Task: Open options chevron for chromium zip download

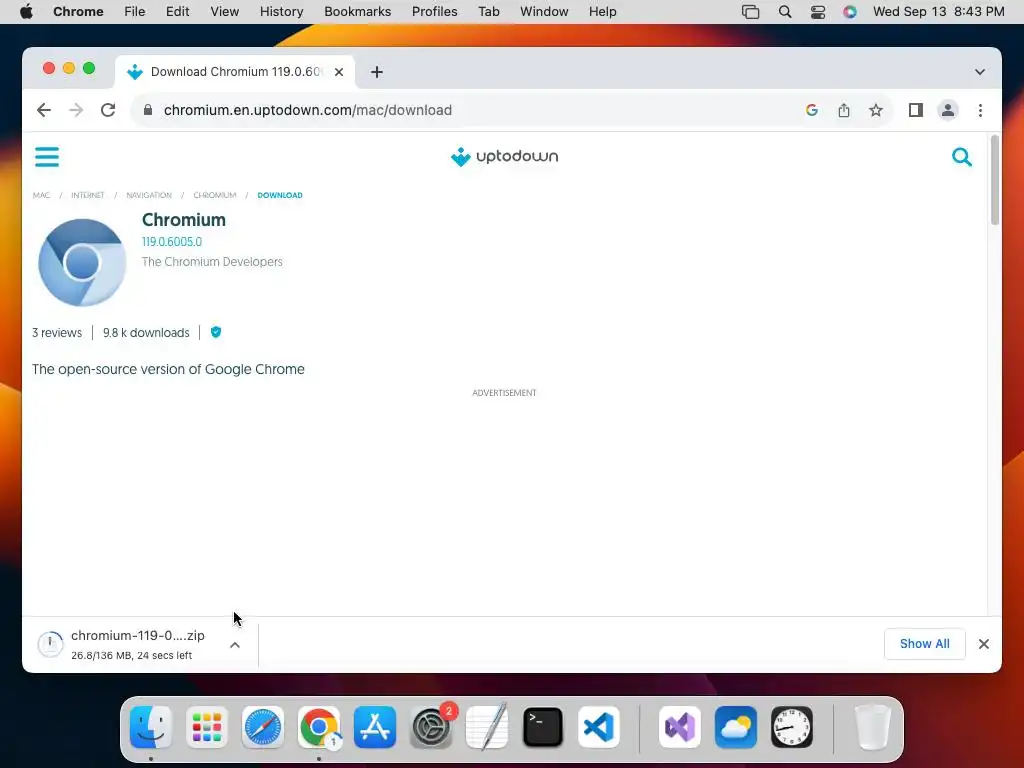Action: pos(235,645)
